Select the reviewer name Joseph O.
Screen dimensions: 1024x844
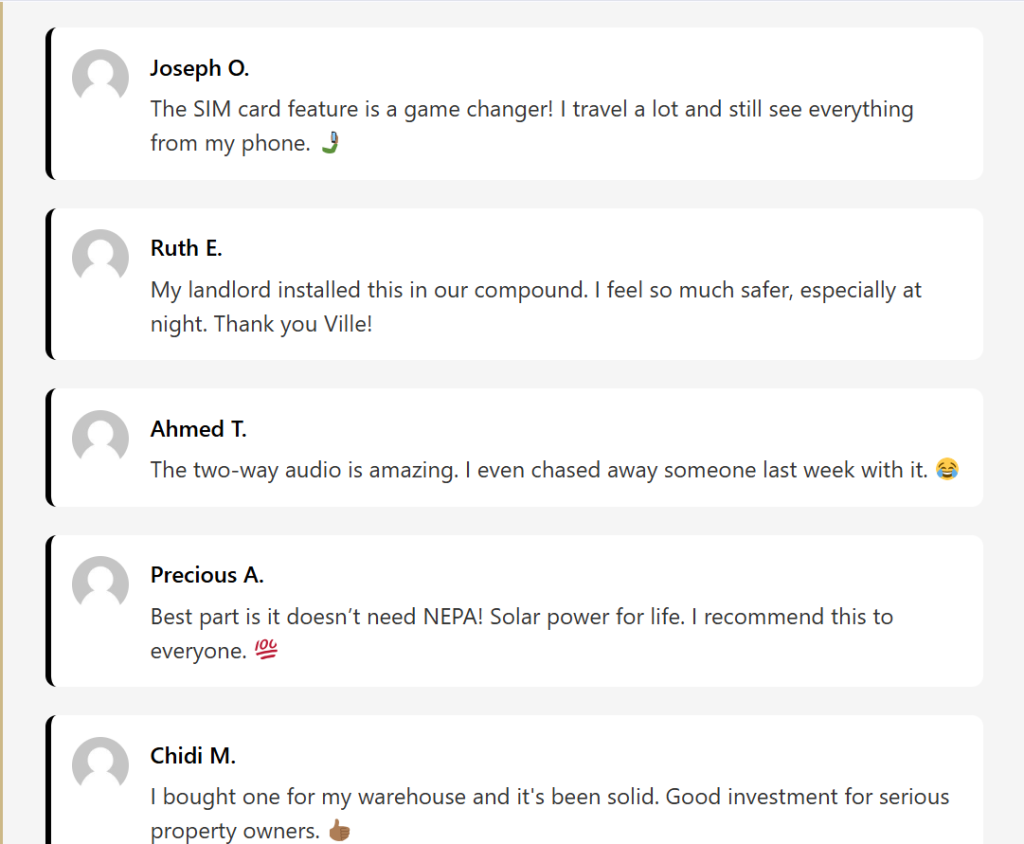pyautogui.click(x=199, y=68)
